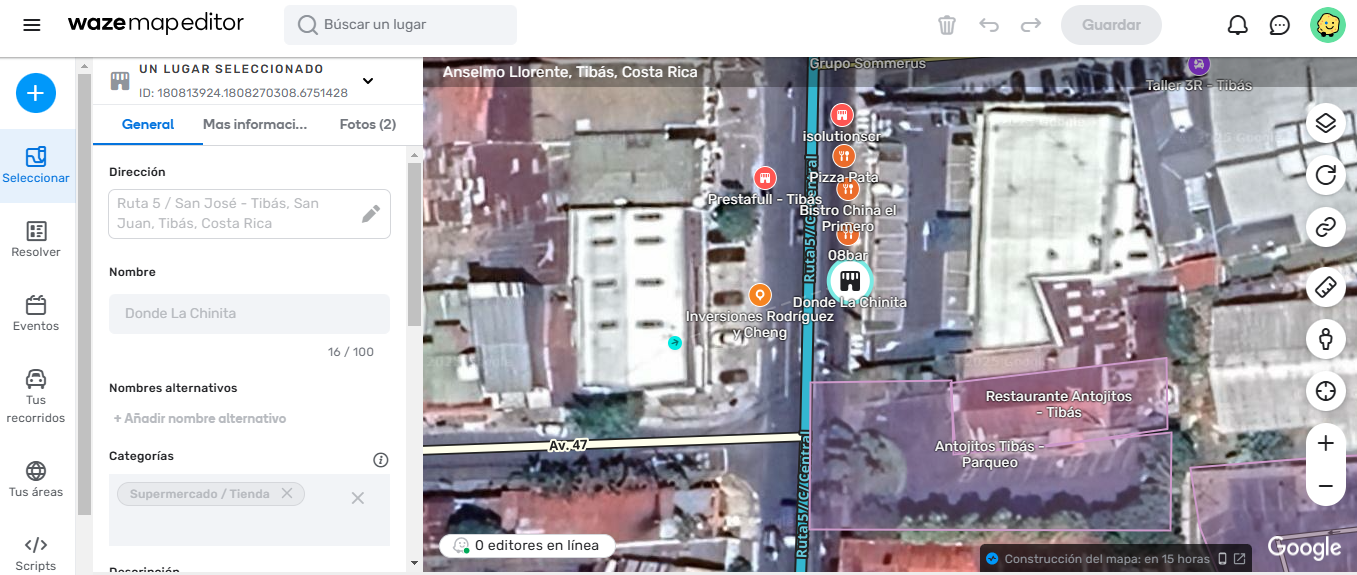Select the ruler measurement tool
Image resolution: width=1357 pixels, height=575 pixels.
click(x=1326, y=287)
